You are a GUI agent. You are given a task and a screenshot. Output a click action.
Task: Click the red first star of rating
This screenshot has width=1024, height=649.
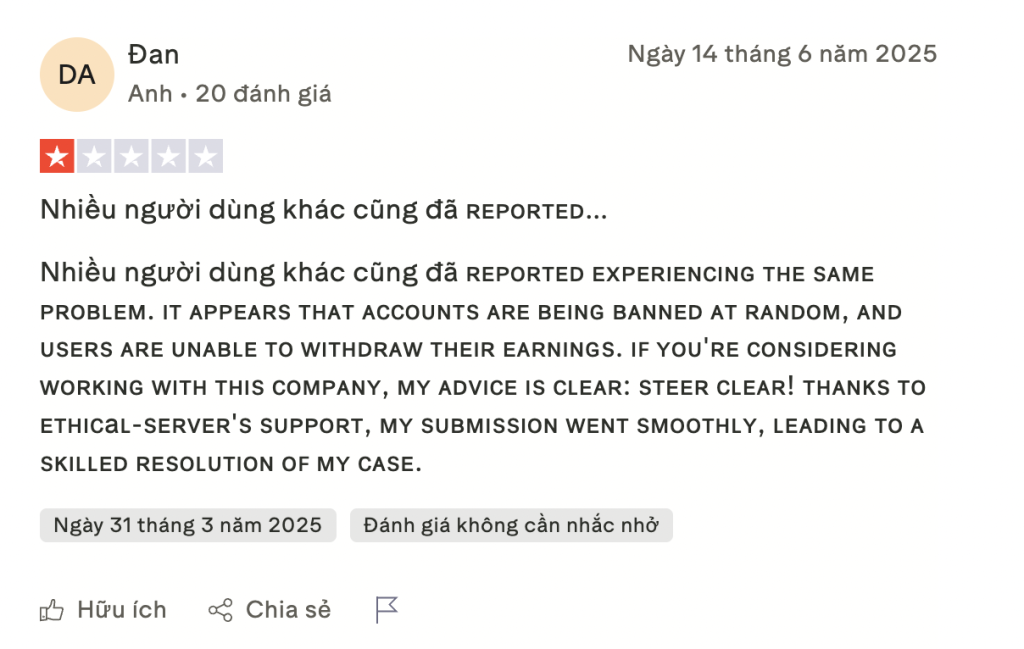click(57, 156)
